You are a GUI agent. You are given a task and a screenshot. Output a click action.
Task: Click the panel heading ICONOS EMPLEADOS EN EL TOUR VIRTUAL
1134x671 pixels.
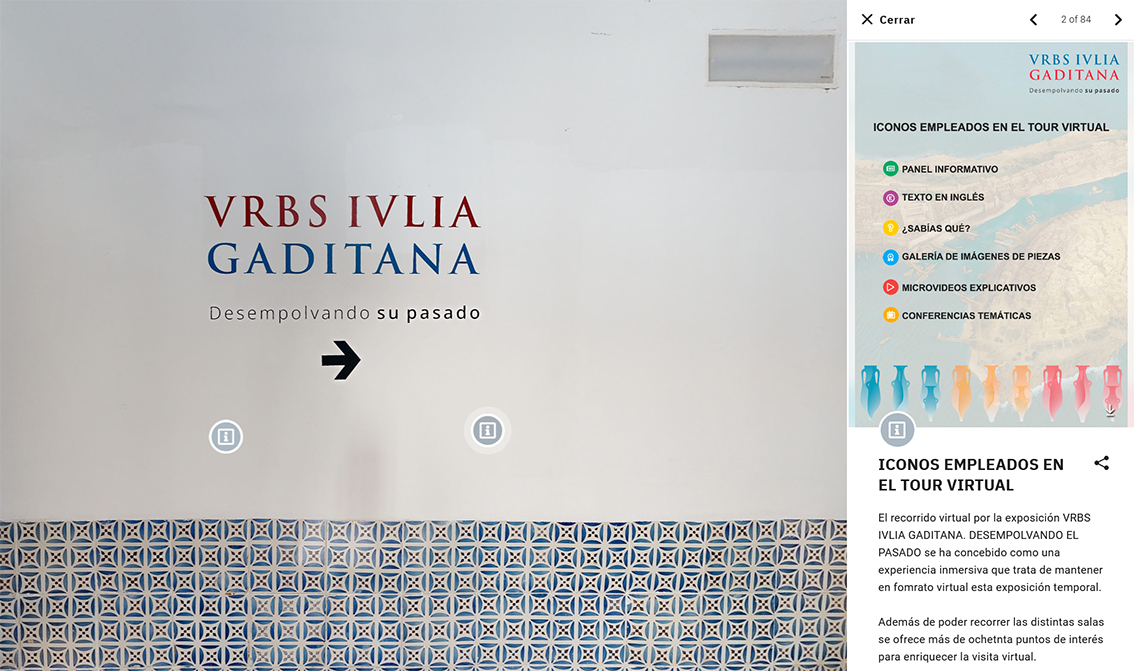tap(971, 475)
